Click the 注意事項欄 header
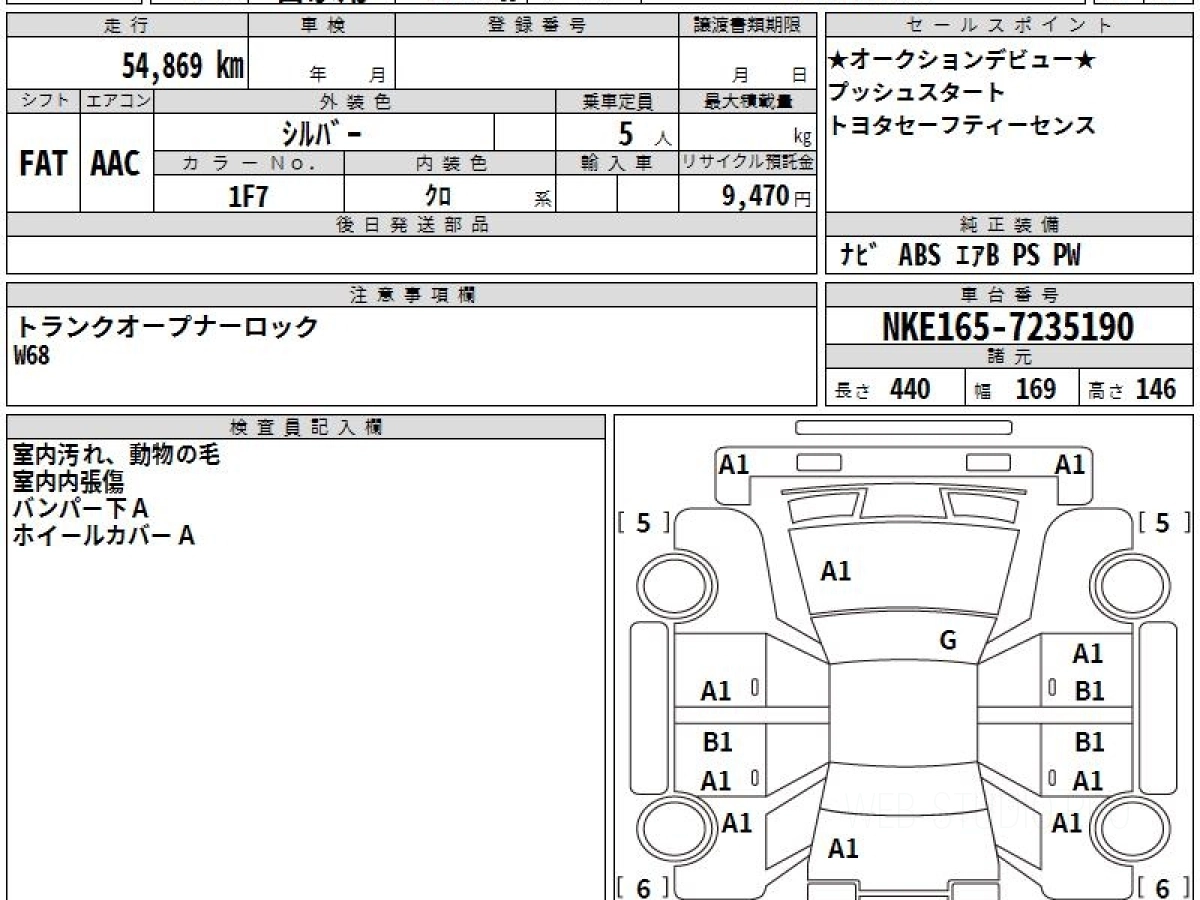Screen dimensions: 1200x900 coord(411,295)
